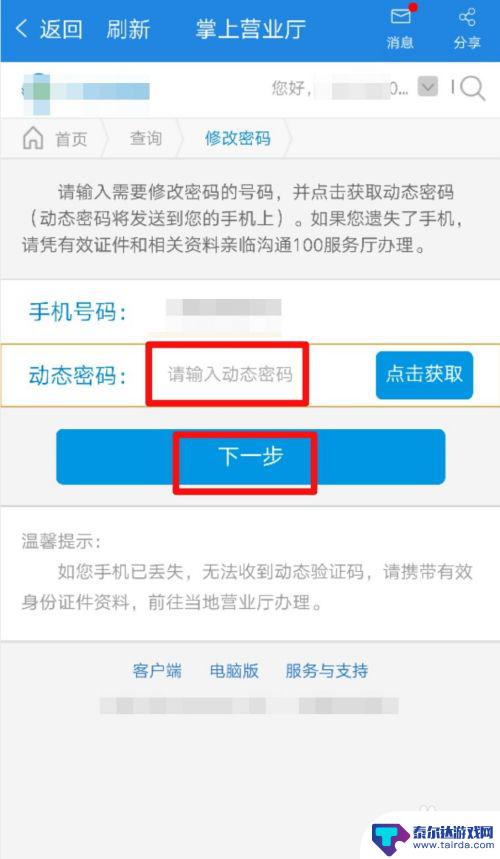The image size is (500, 859).
Task: Select the 修改密码 breadcrumb tab
Action: click(x=238, y=138)
